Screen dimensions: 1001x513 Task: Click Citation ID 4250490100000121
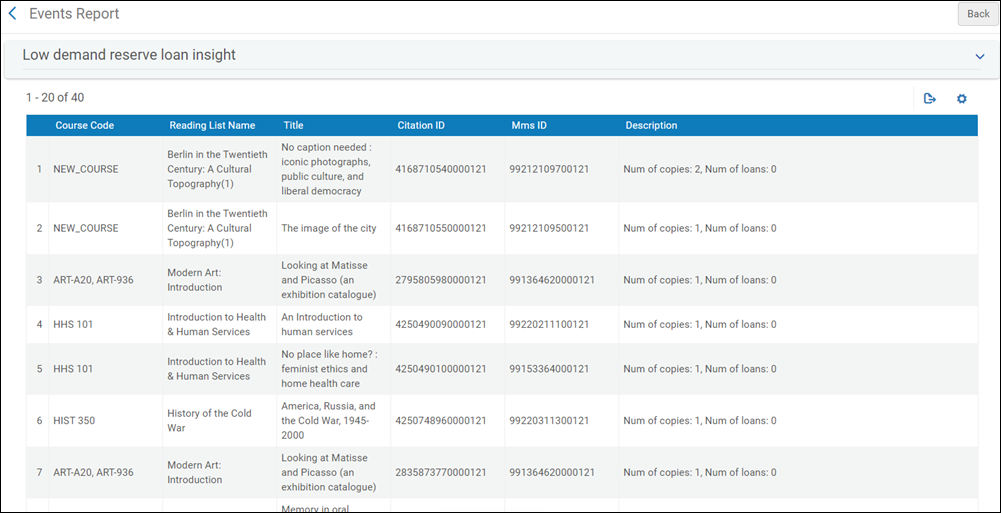(441, 369)
